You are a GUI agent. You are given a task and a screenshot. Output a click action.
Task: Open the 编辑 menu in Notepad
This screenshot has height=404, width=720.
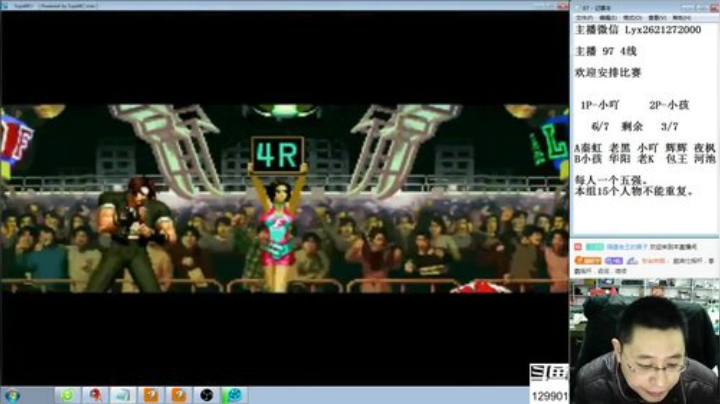click(608, 18)
